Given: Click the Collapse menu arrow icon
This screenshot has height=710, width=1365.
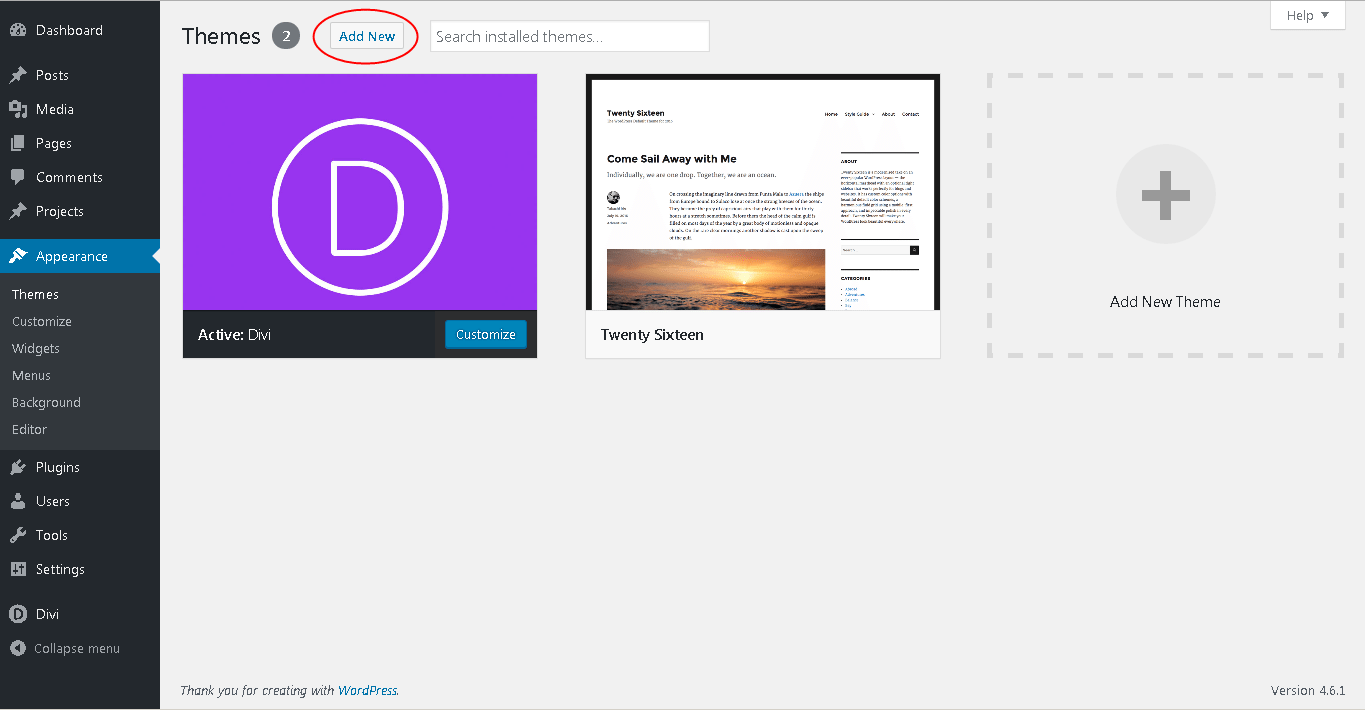Looking at the screenshot, I should tap(18, 648).
